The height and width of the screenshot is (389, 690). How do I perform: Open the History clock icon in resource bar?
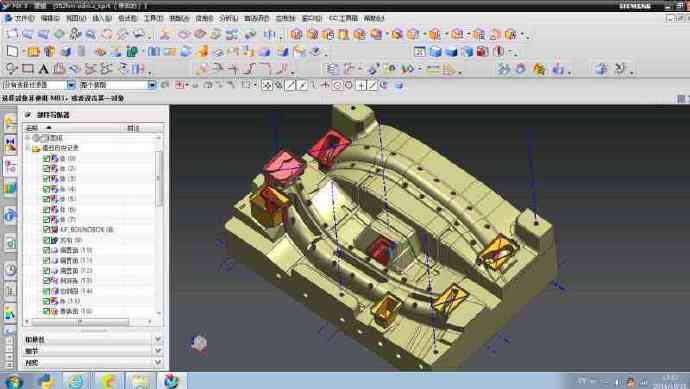pyautogui.click(x=10, y=270)
